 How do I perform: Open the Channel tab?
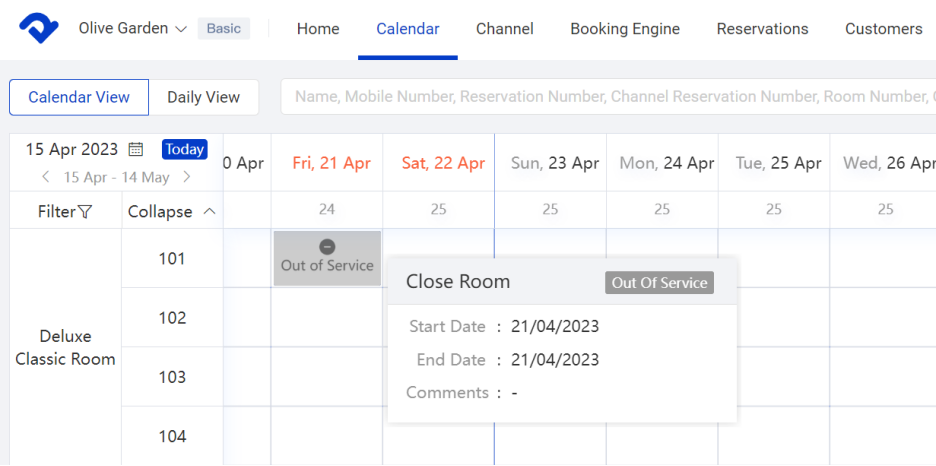[x=504, y=29]
